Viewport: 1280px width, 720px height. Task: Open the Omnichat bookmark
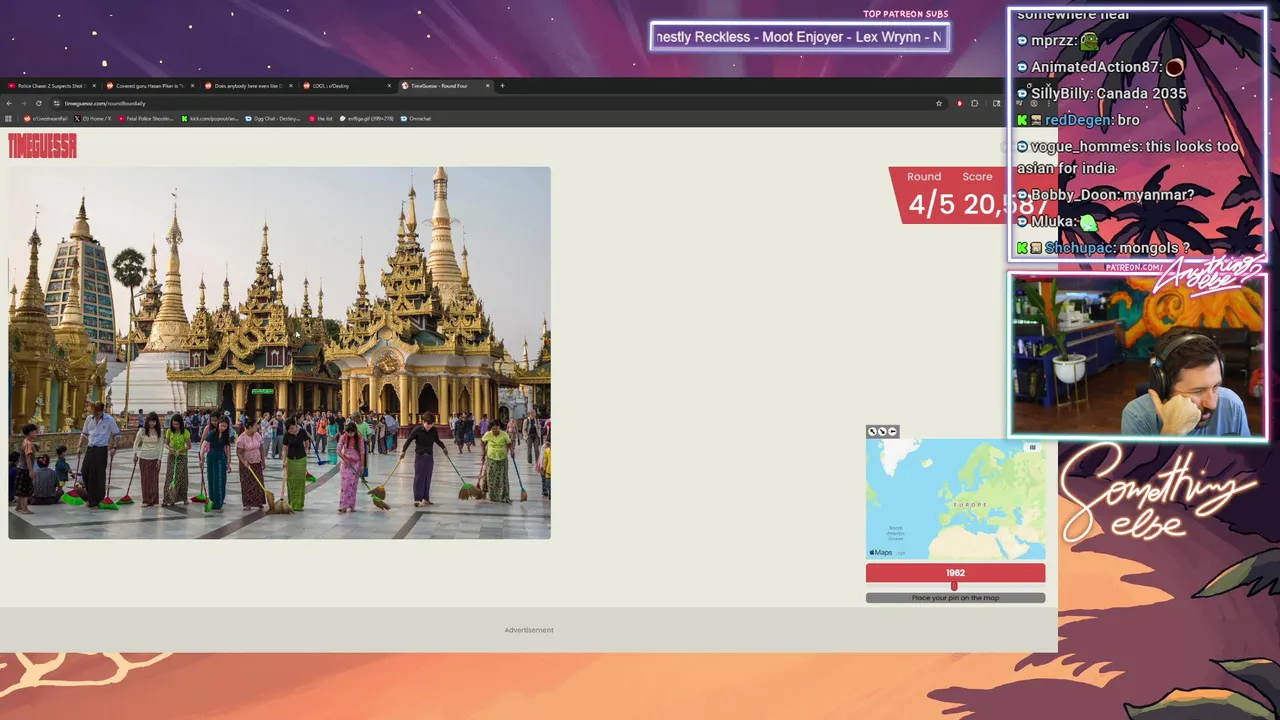click(x=416, y=118)
